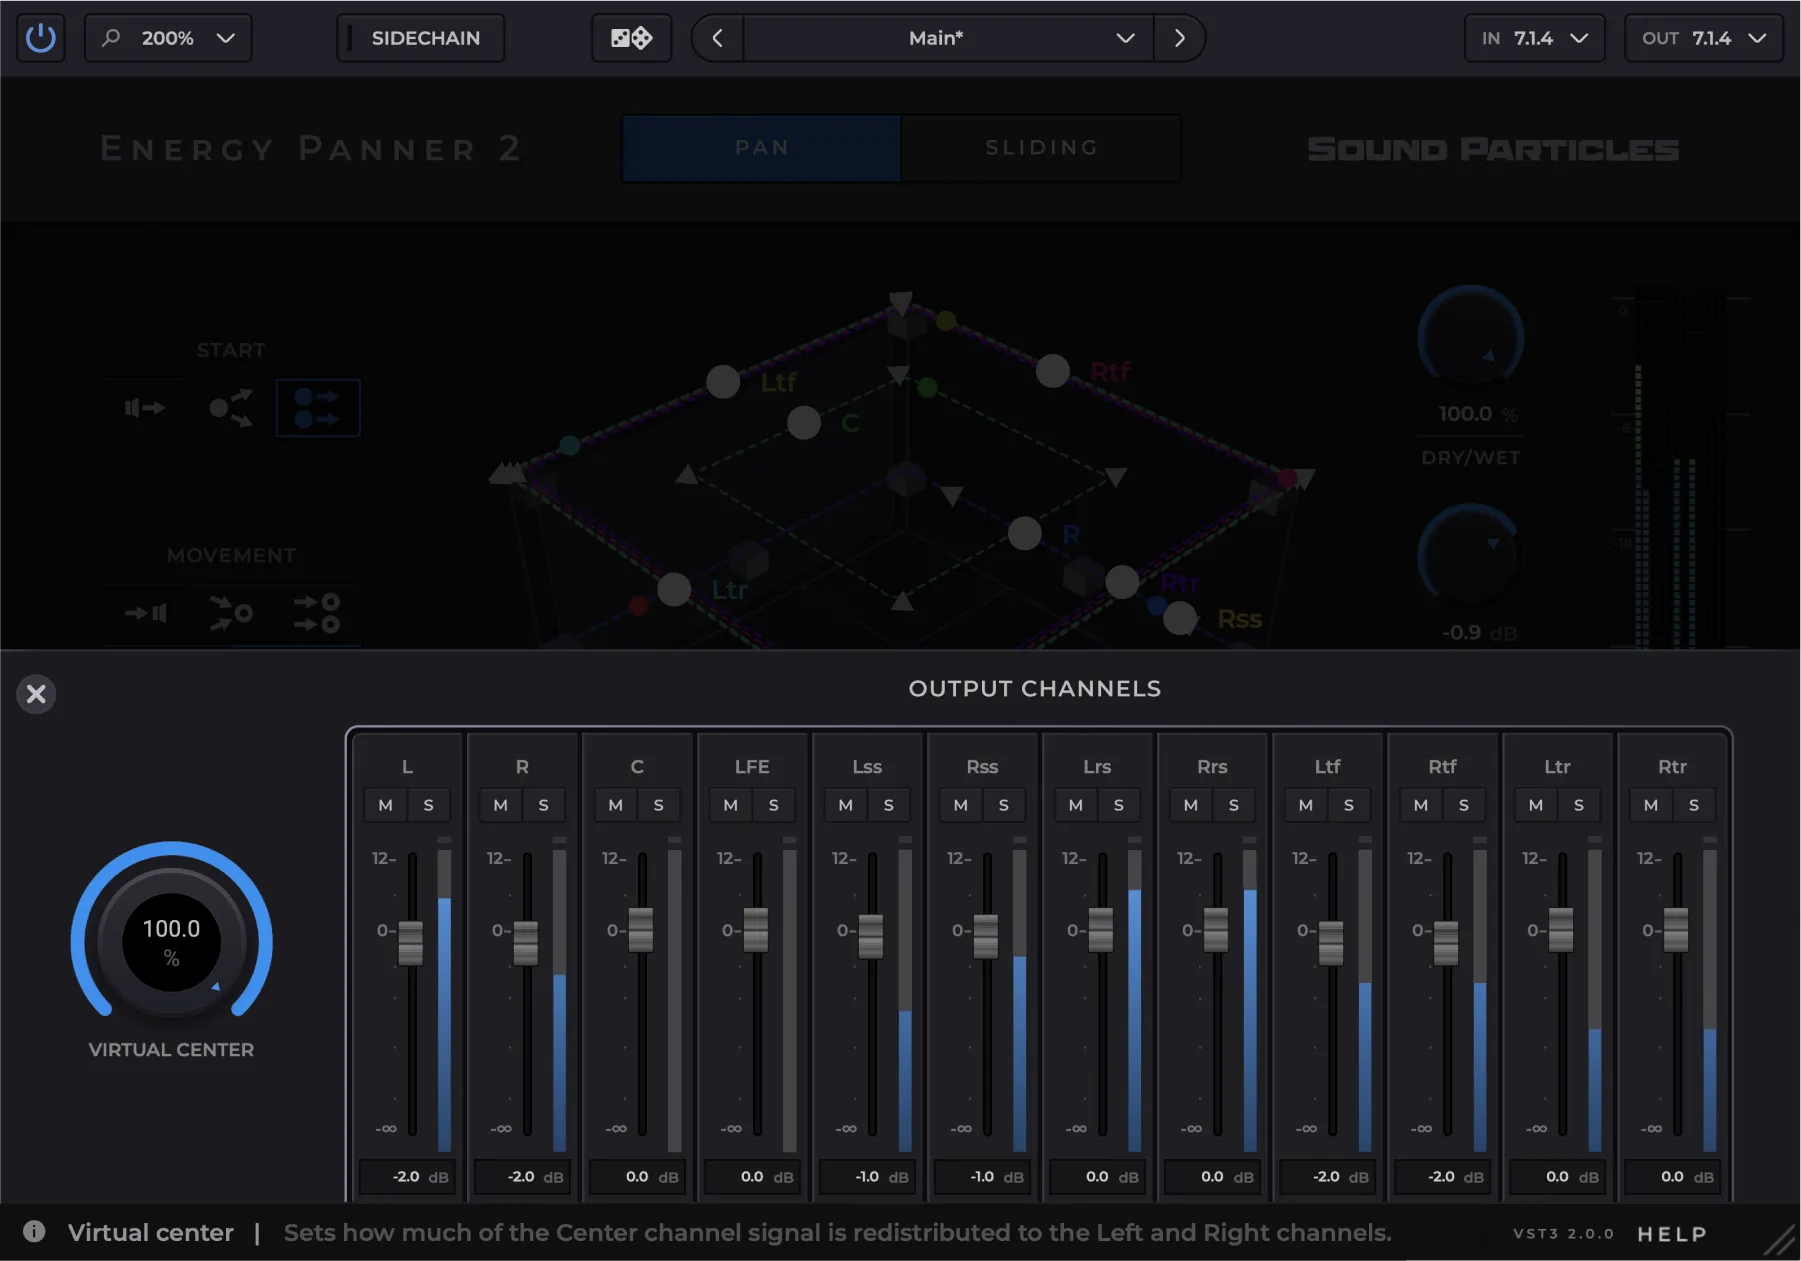
Task: Click the resize grip in the corner
Action: click(1779, 1241)
